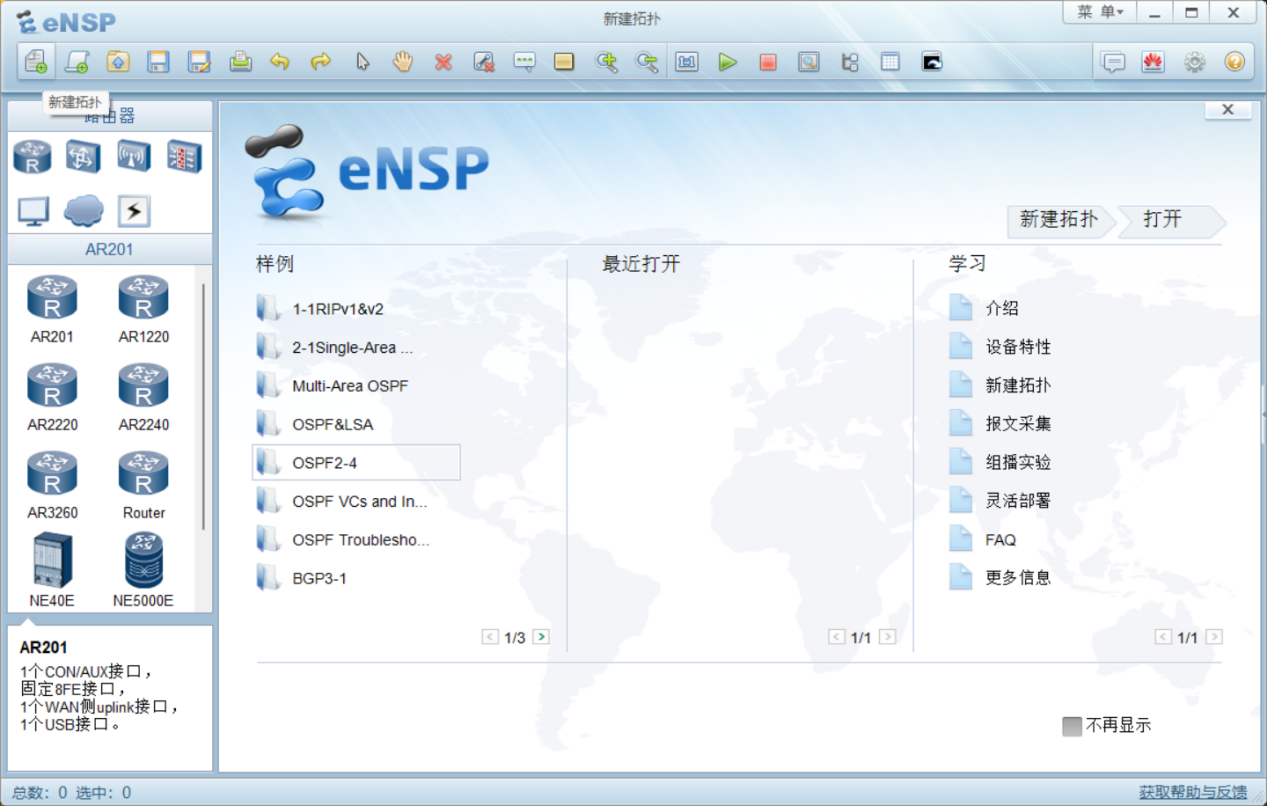Open help question mark icon
Screen dimensions: 1267x806
point(1234,62)
